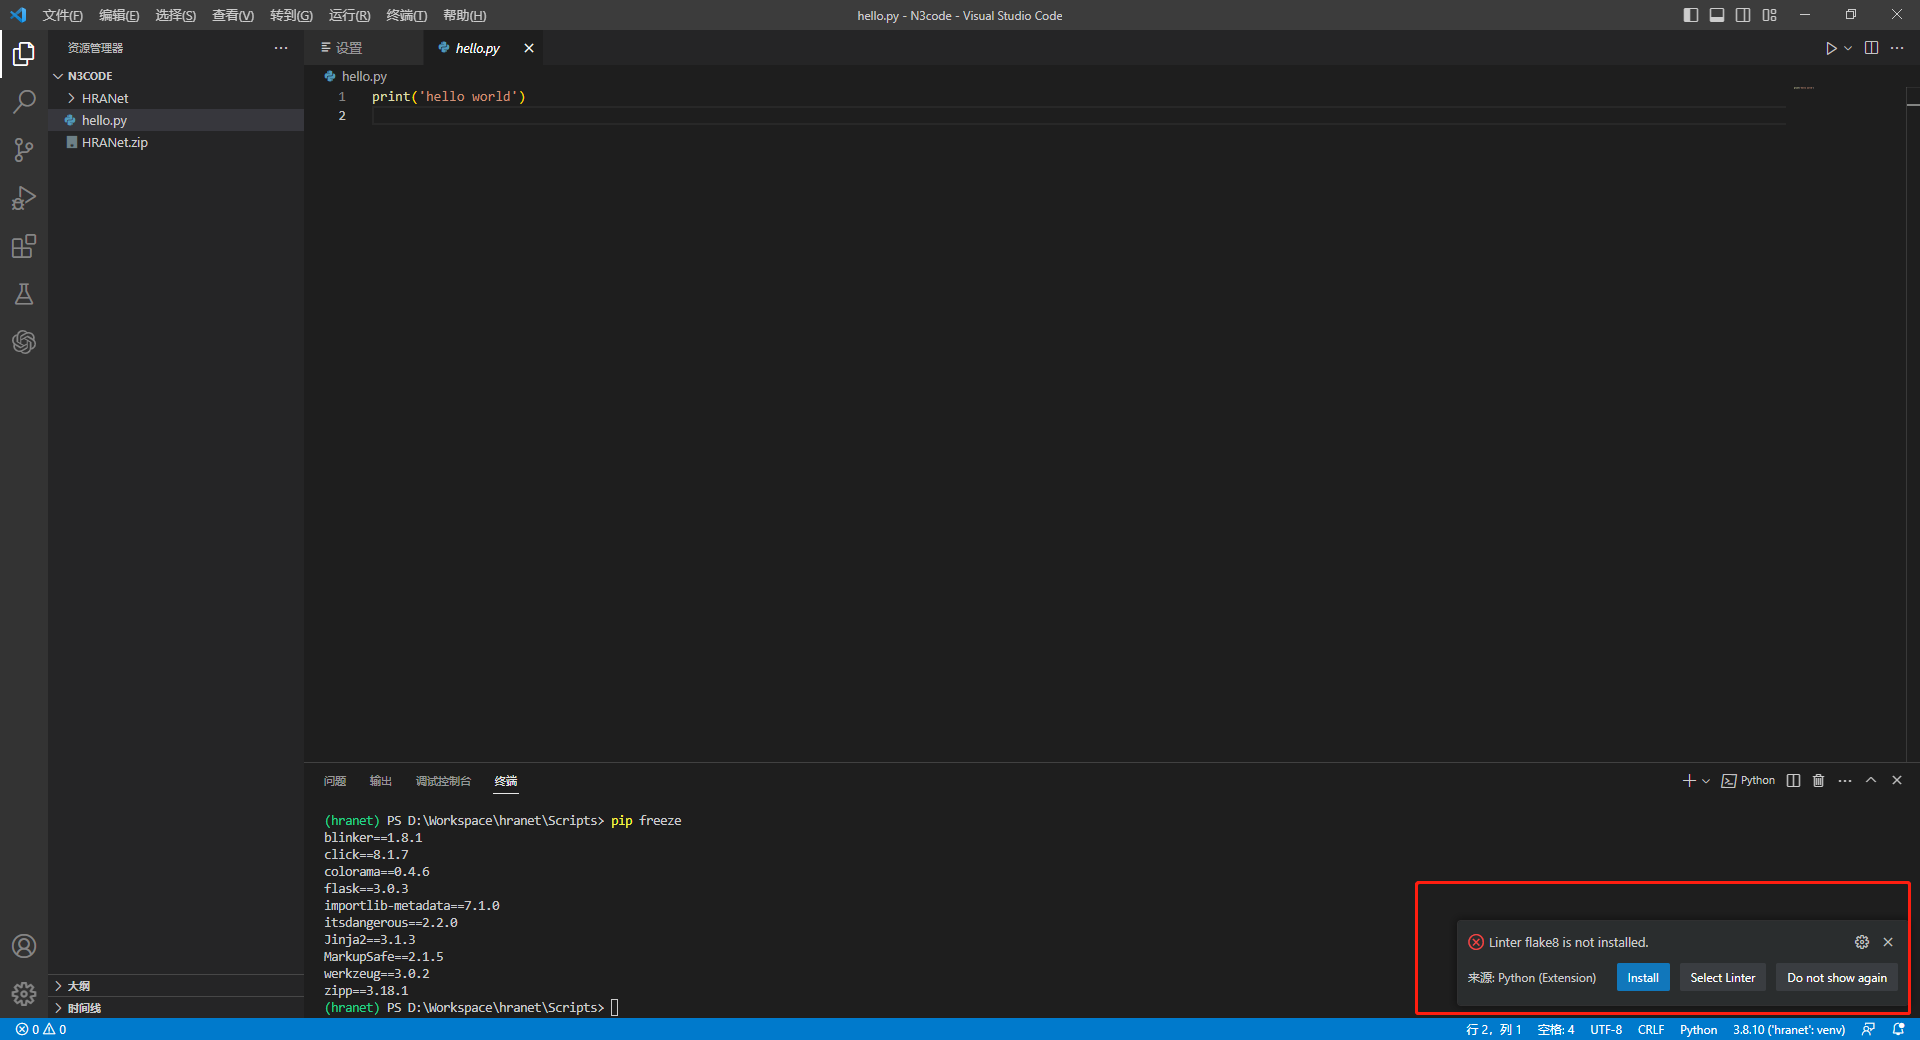The height and width of the screenshot is (1040, 1920).
Task: Open the 查看(V) menu
Action: click(233, 15)
